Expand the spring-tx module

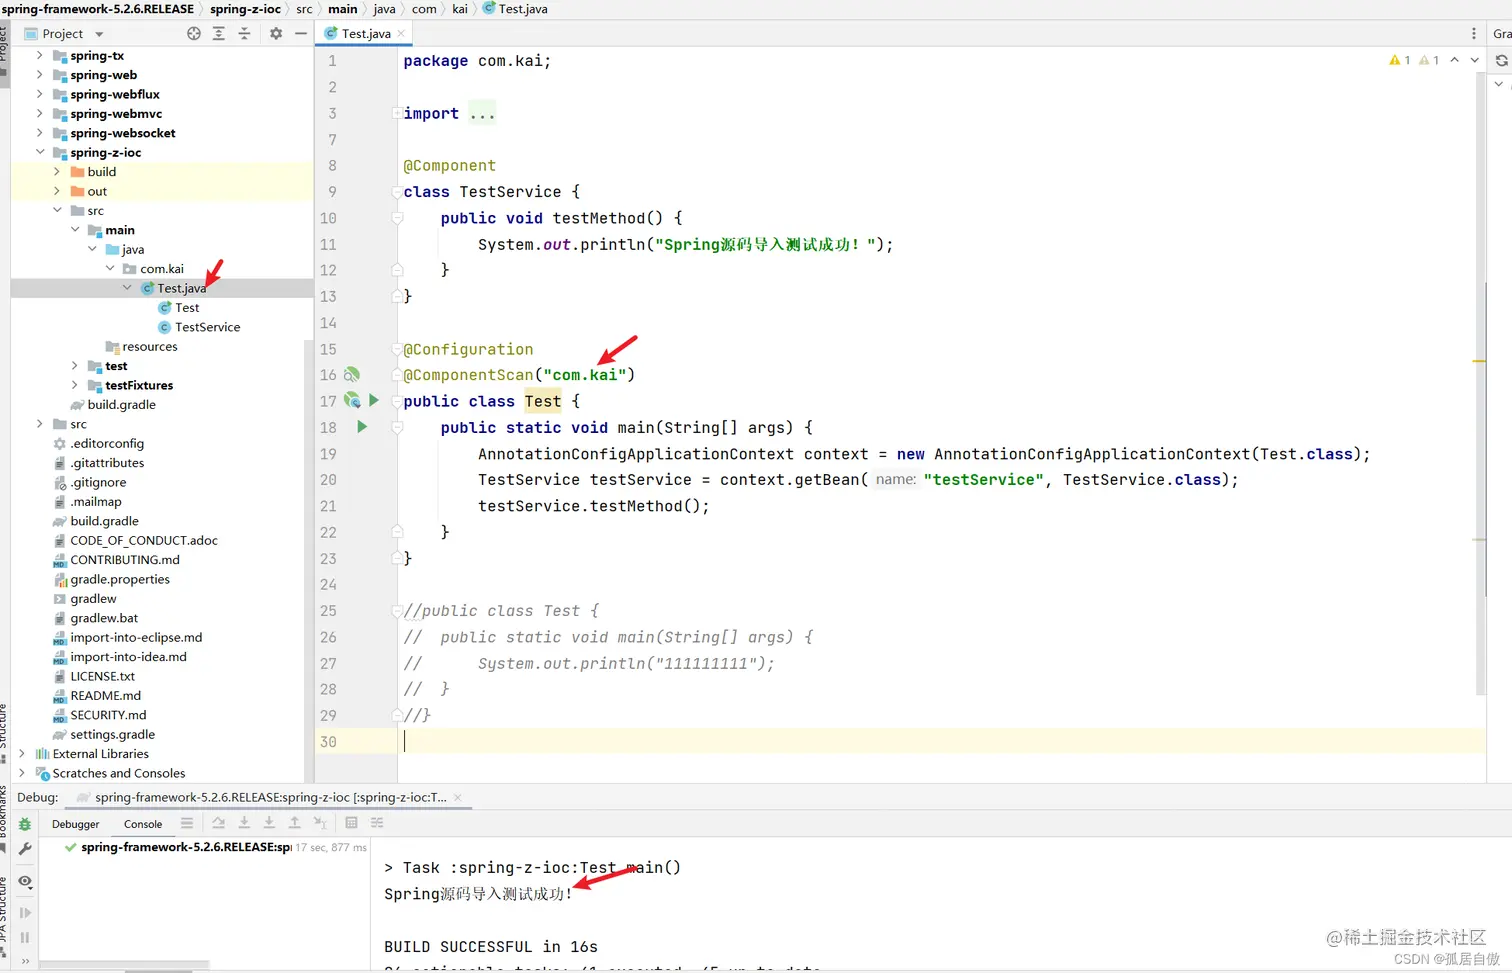click(40, 55)
